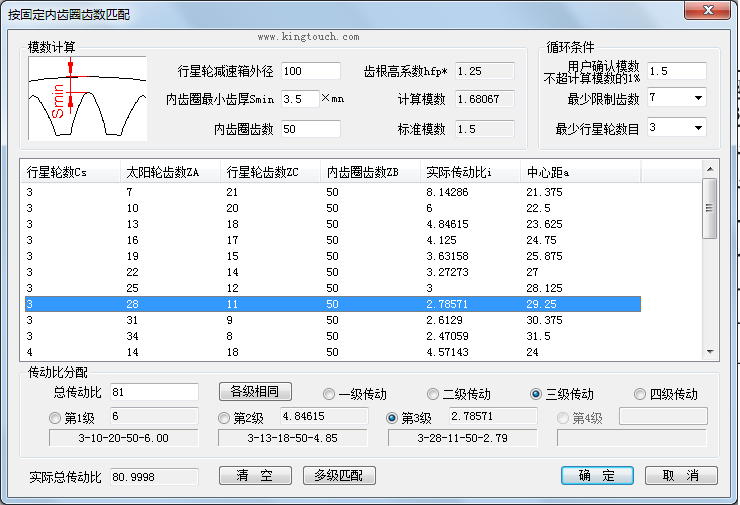
Task: Select the row with ratio 3.27273
Action: (x=333, y=272)
